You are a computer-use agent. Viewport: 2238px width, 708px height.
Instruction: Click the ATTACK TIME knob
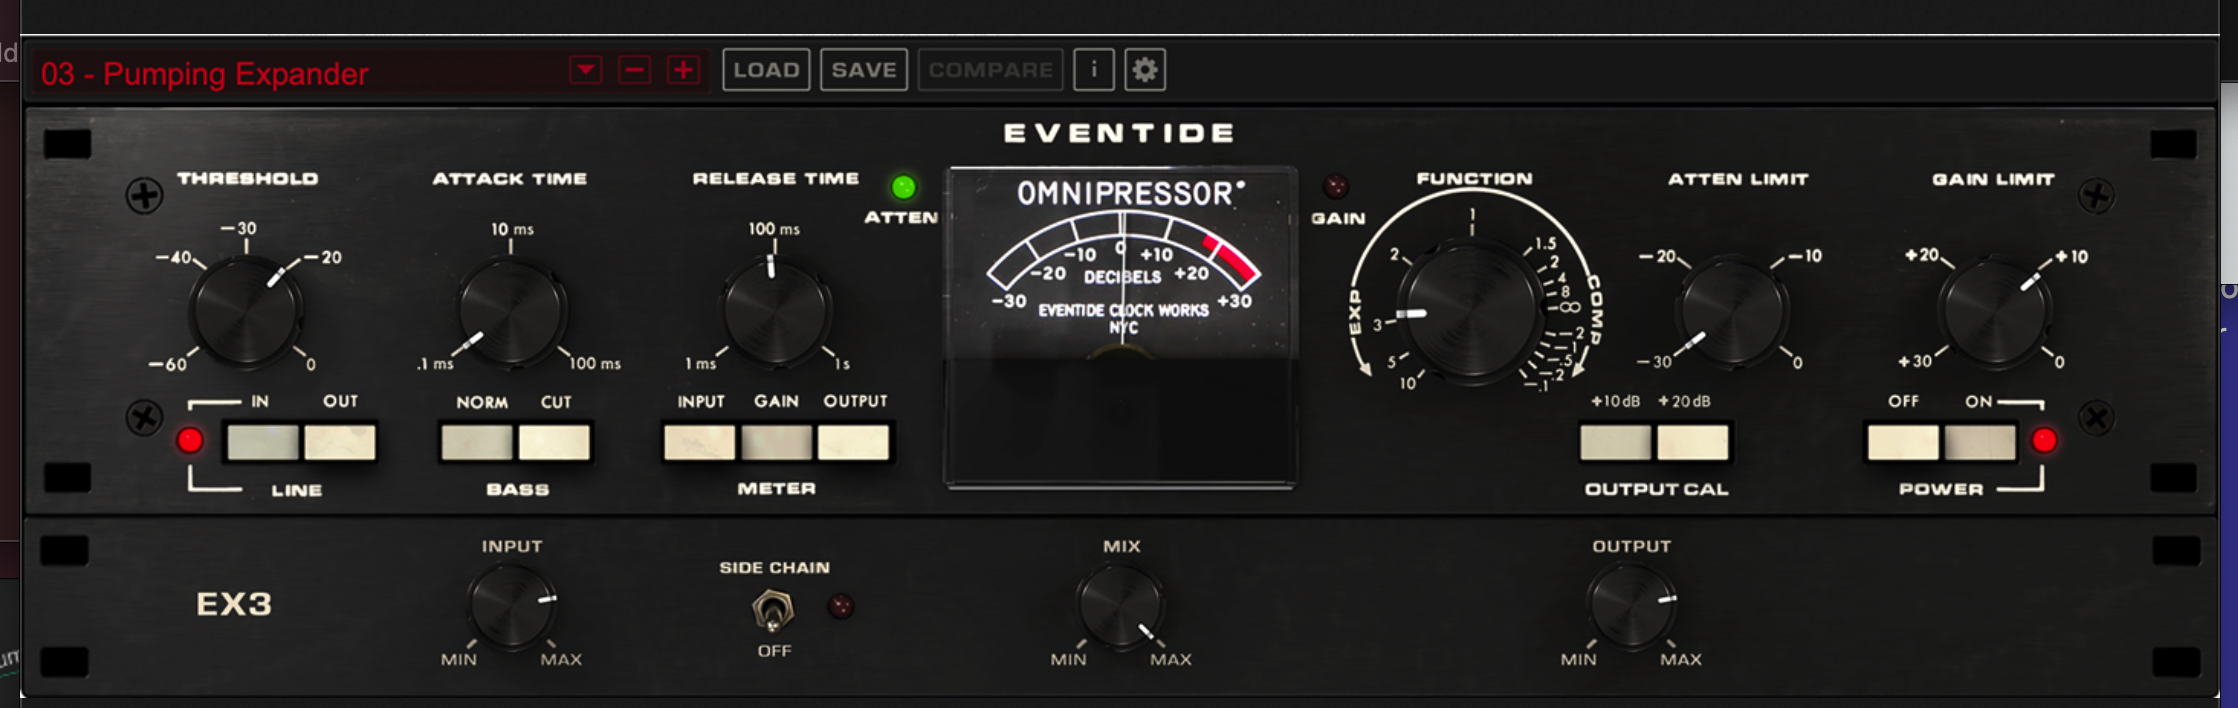click(511, 312)
